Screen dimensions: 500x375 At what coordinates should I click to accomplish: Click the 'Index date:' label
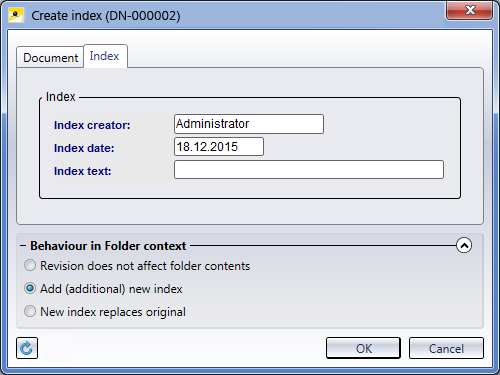pos(84,148)
